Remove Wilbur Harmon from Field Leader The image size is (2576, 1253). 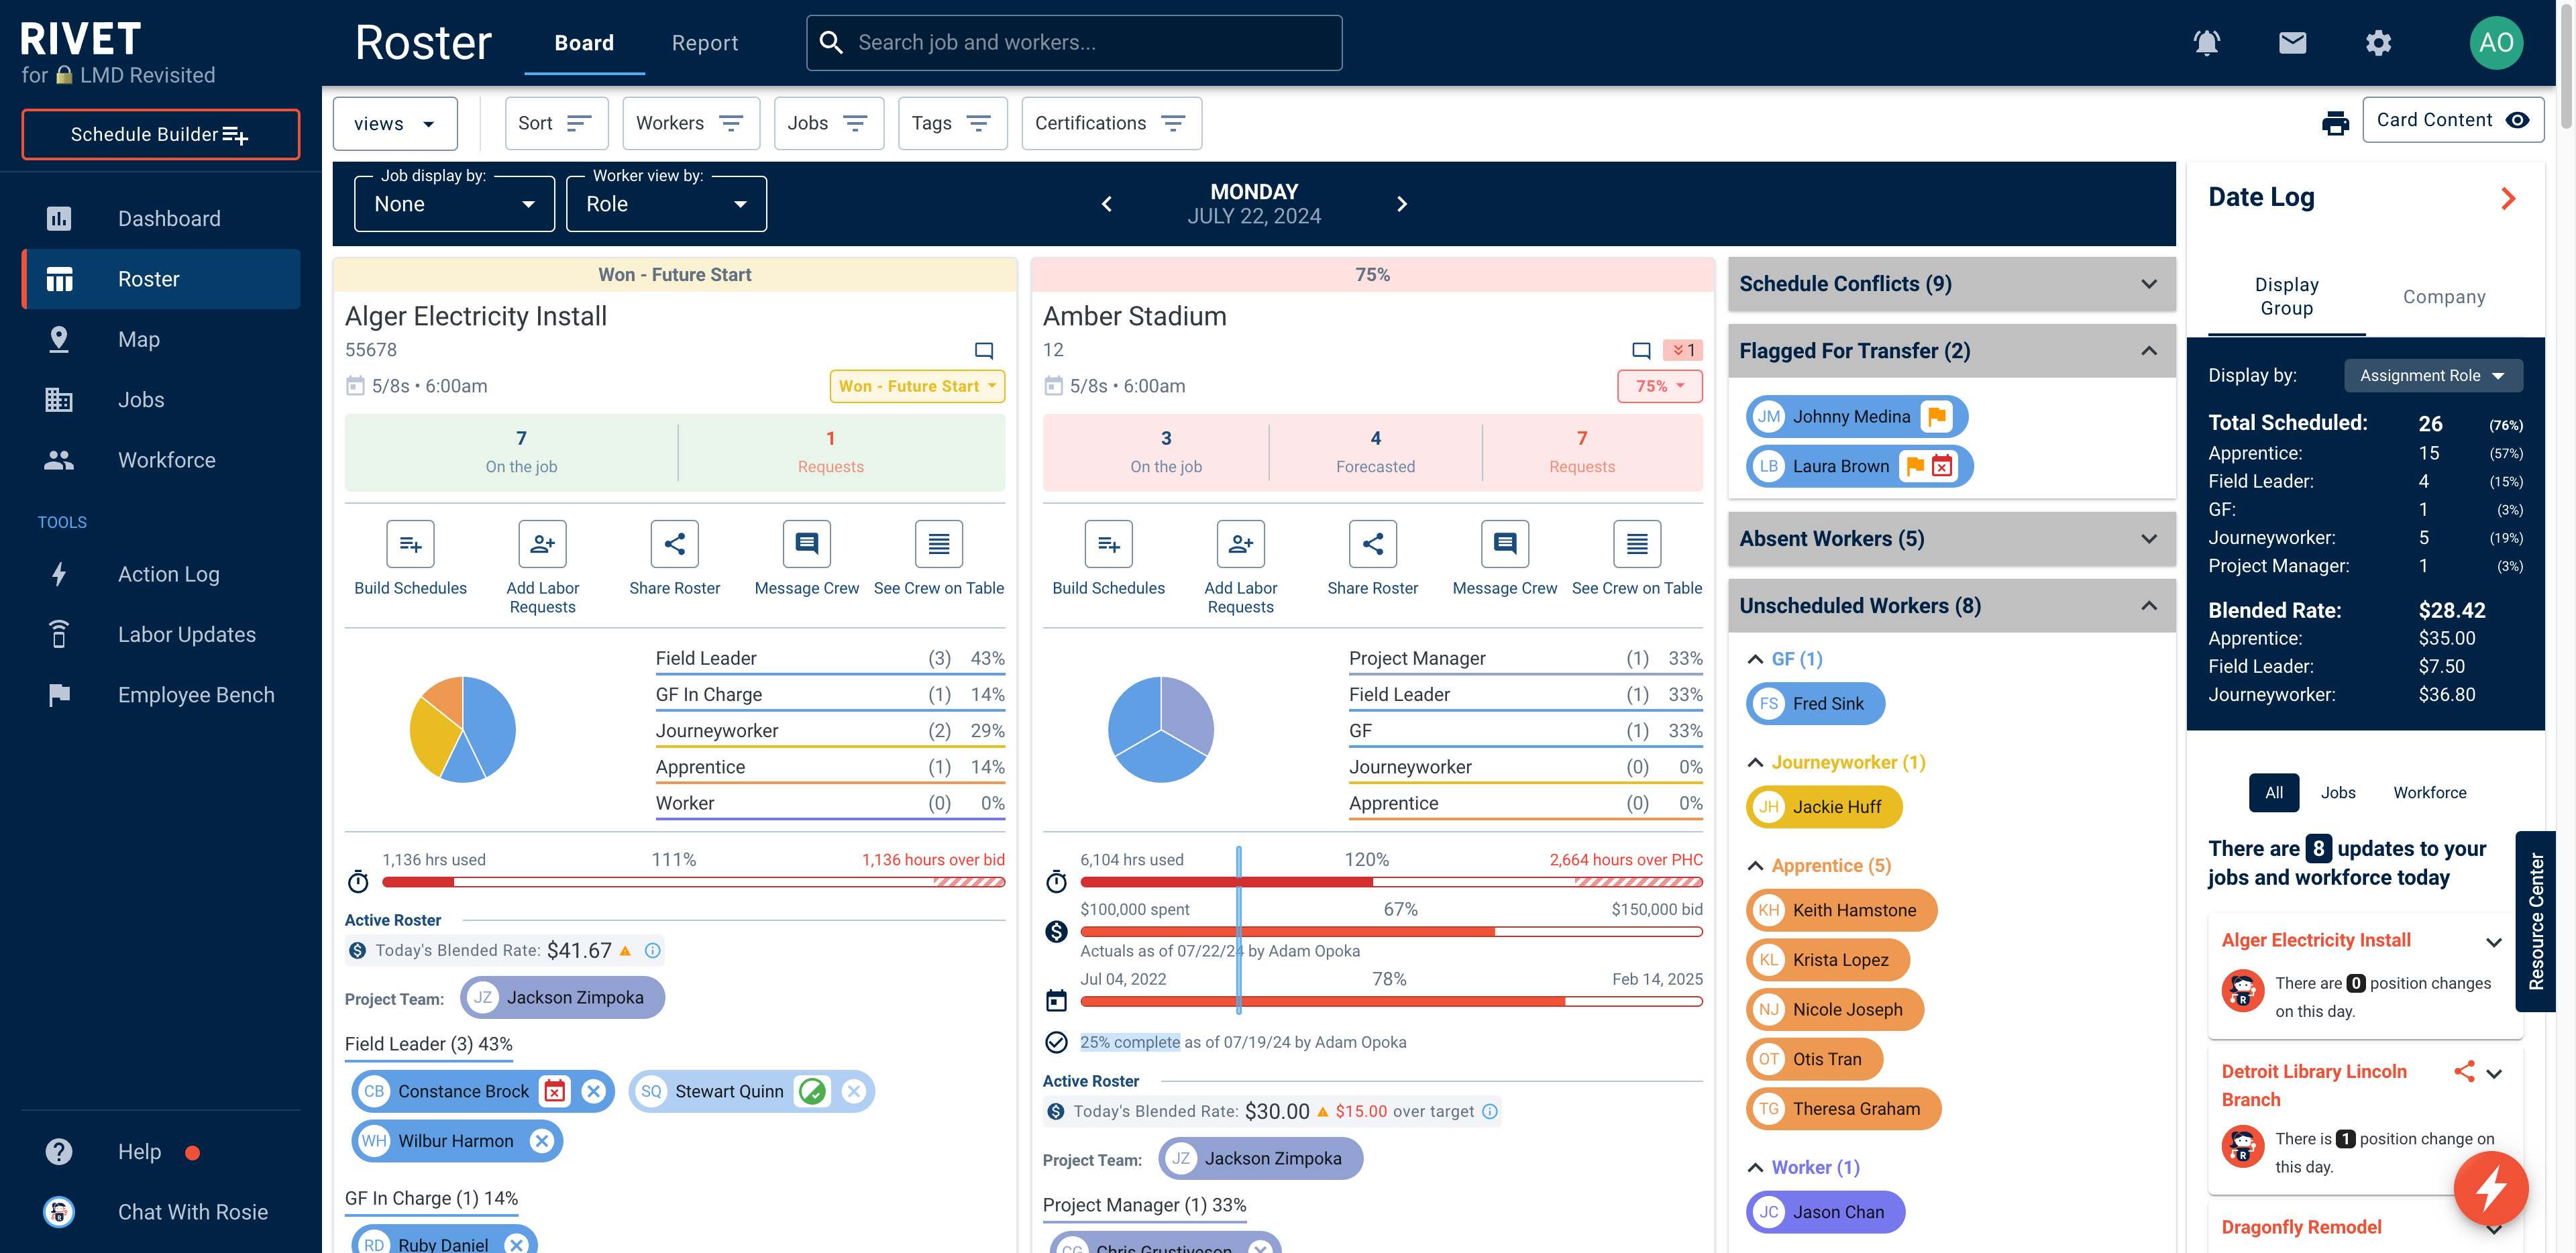[x=541, y=1141]
